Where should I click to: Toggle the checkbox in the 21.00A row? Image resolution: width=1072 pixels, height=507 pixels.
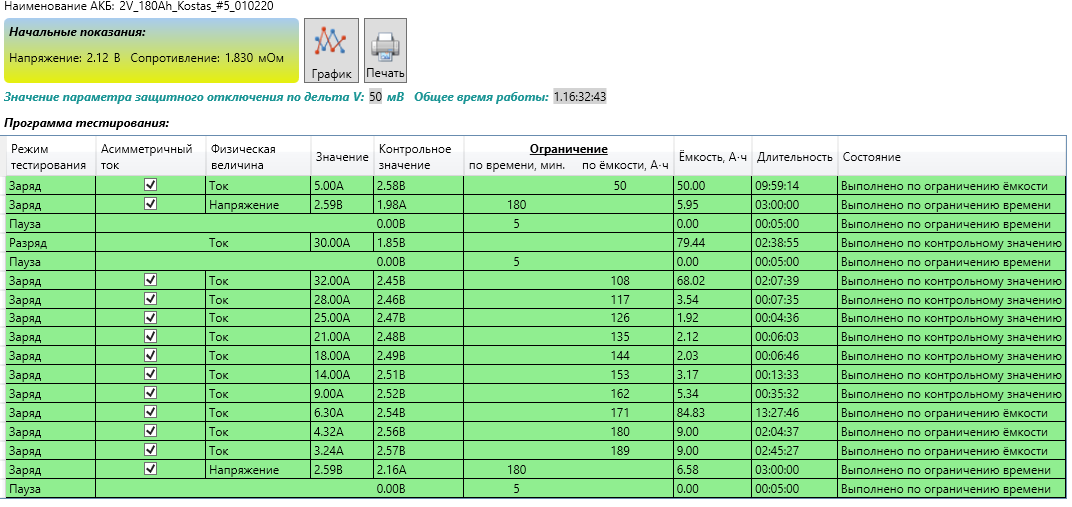(151, 336)
